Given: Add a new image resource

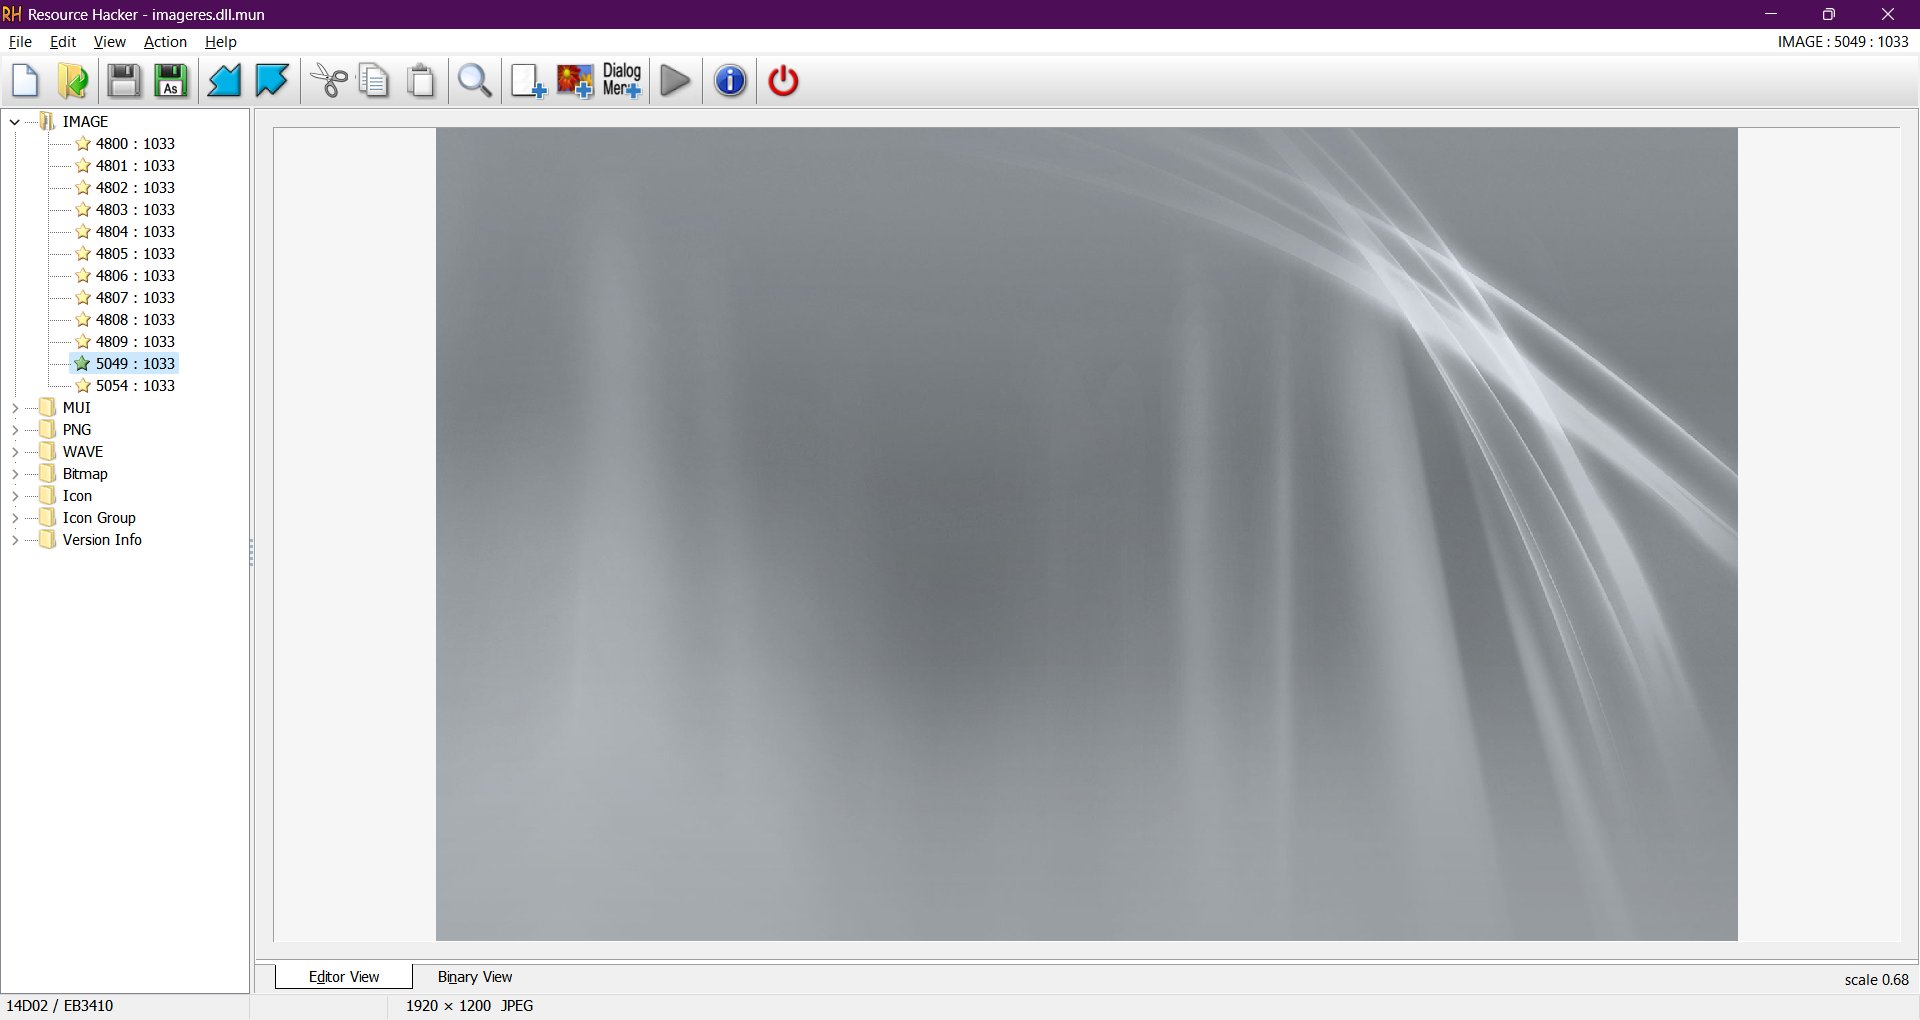Looking at the screenshot, I should click(x=575, y=81).
